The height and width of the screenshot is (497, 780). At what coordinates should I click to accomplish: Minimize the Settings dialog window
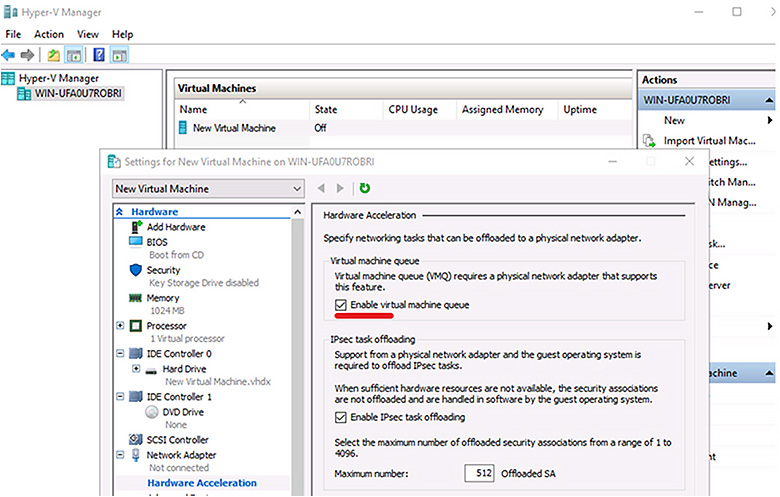click(613, 161)
